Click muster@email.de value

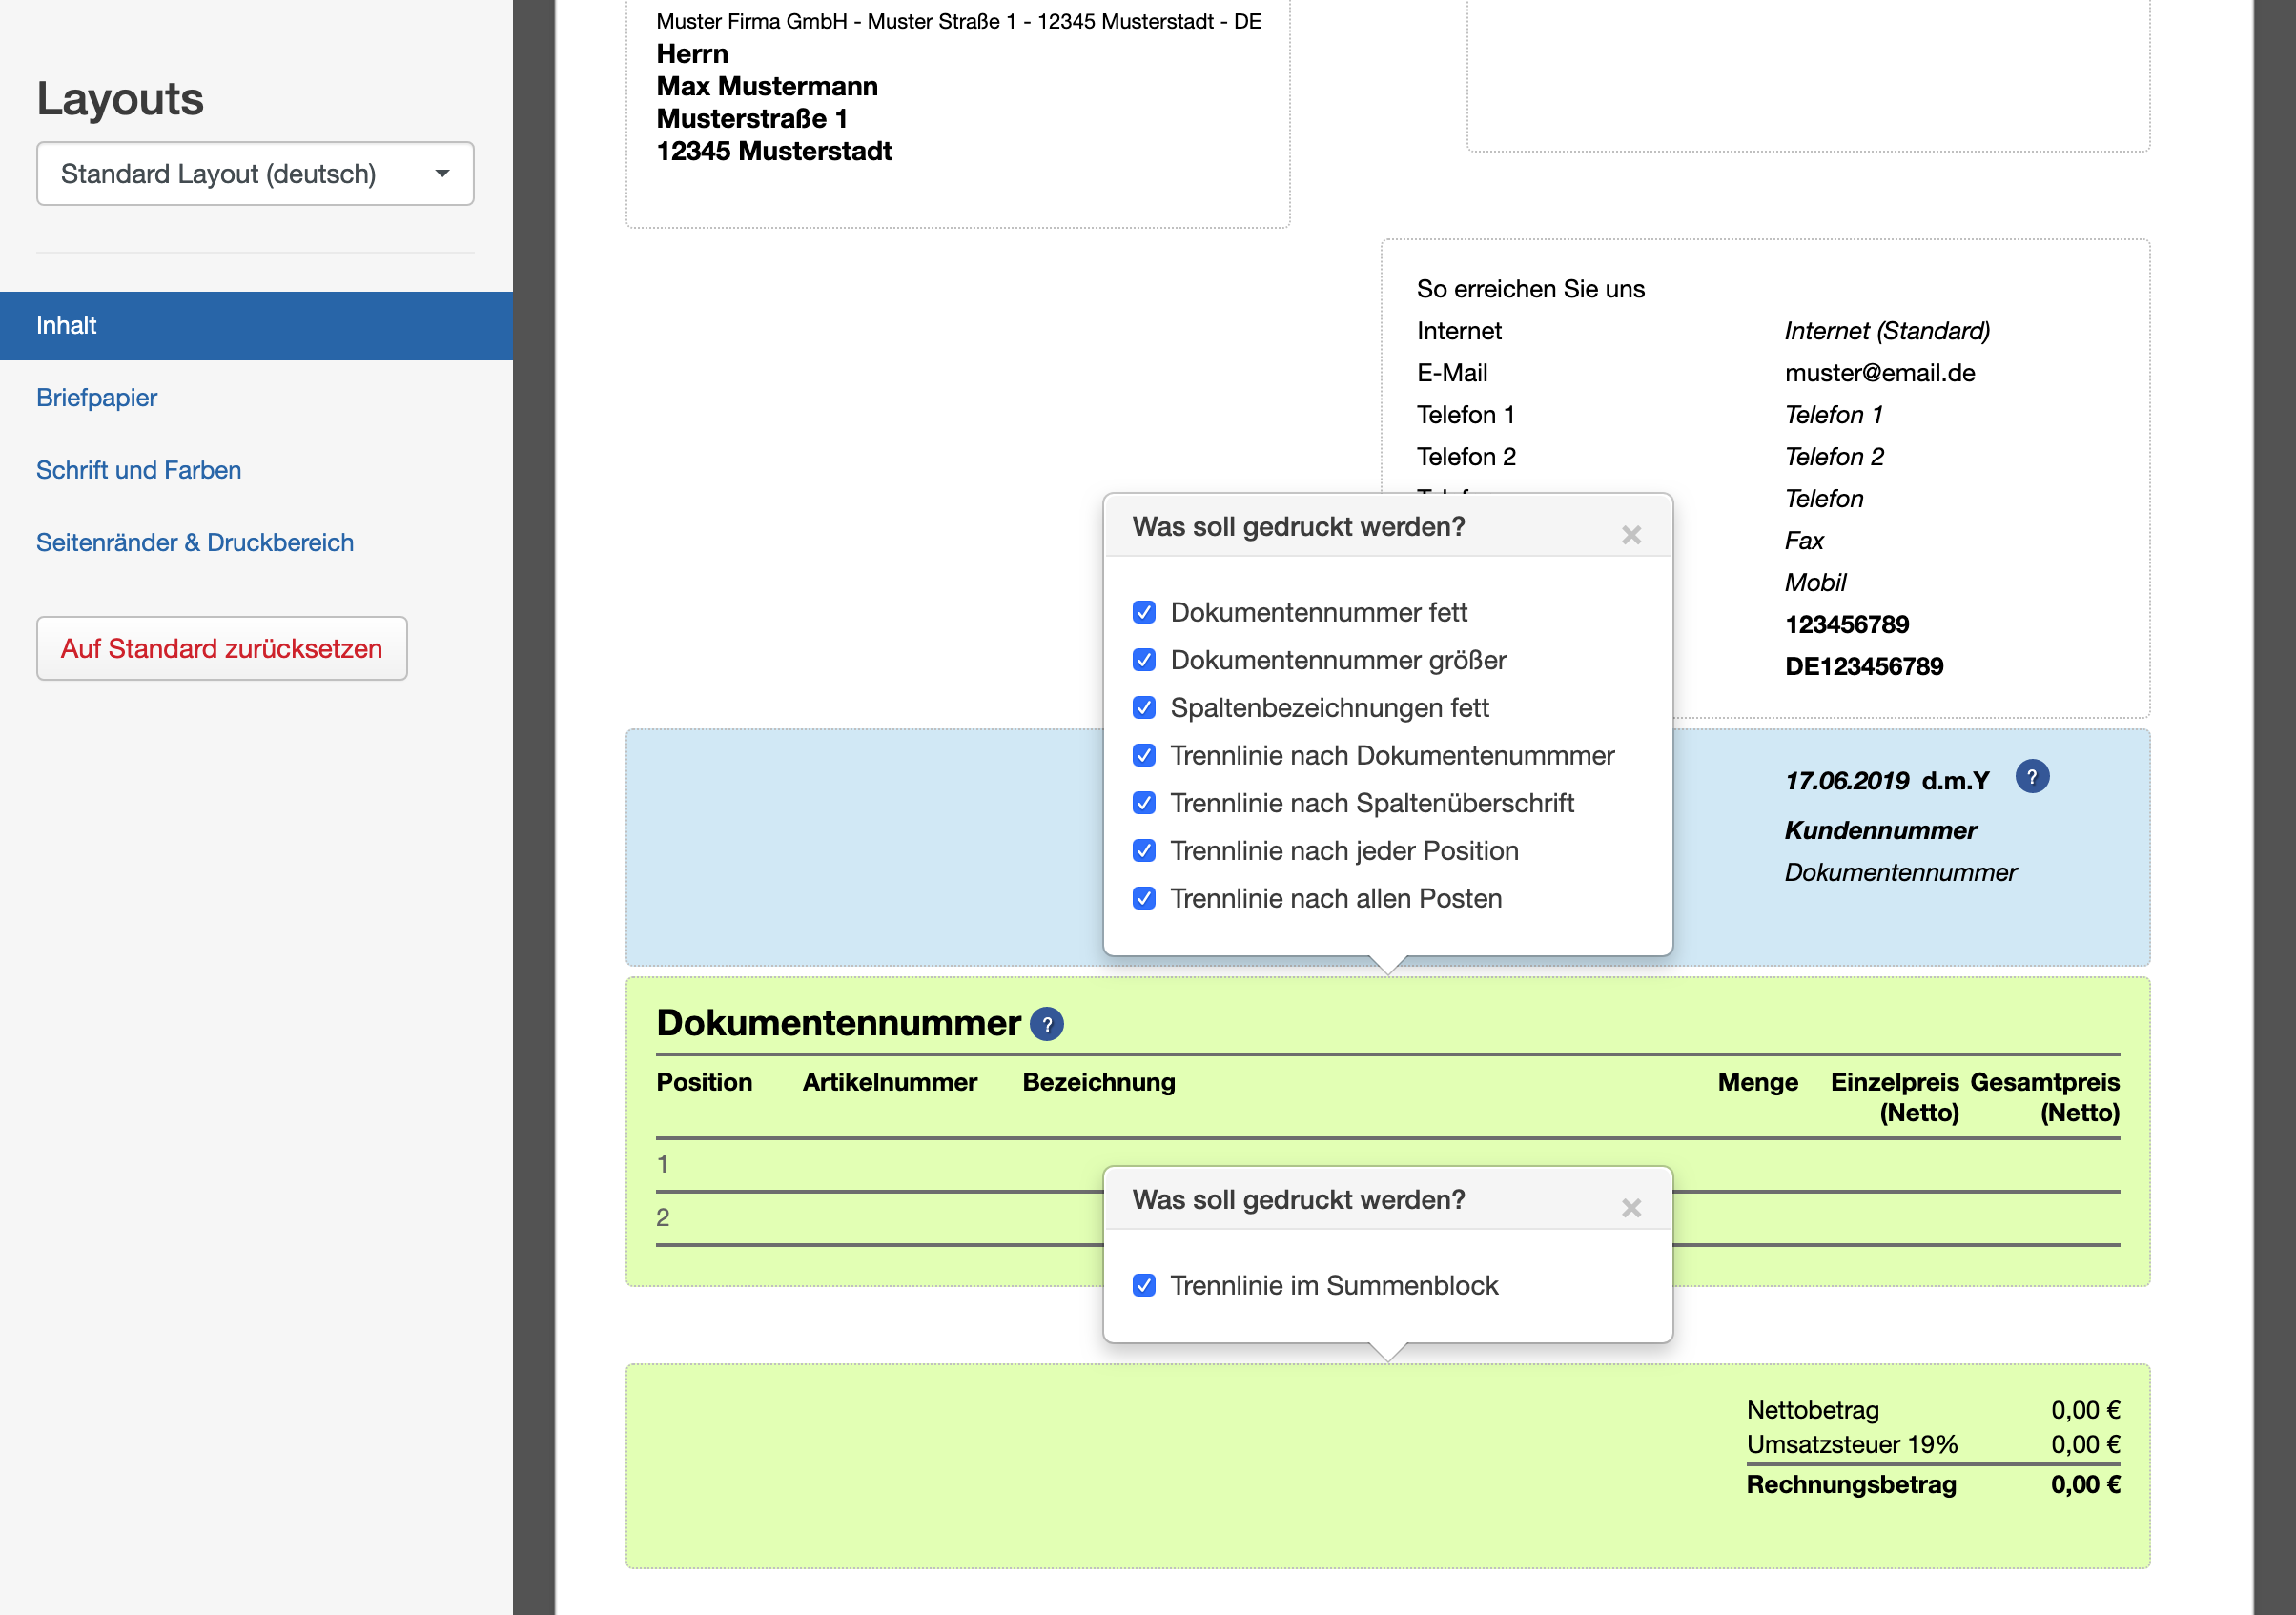click(x=1880, y=373)
